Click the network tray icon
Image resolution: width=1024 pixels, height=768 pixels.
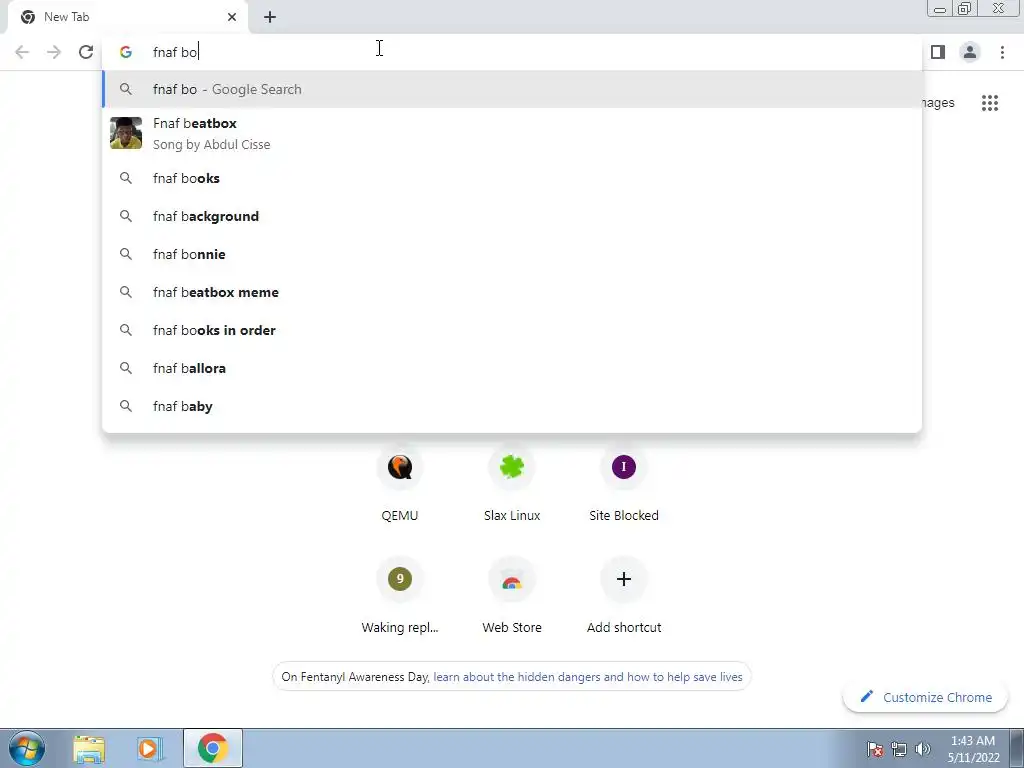pyautogui.click(x=899, y=749)
